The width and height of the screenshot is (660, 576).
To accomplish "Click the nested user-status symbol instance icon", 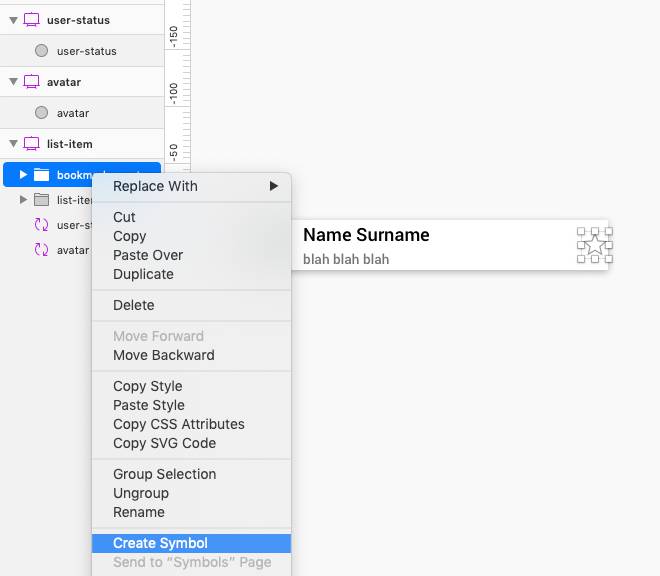I will point(41,225).
